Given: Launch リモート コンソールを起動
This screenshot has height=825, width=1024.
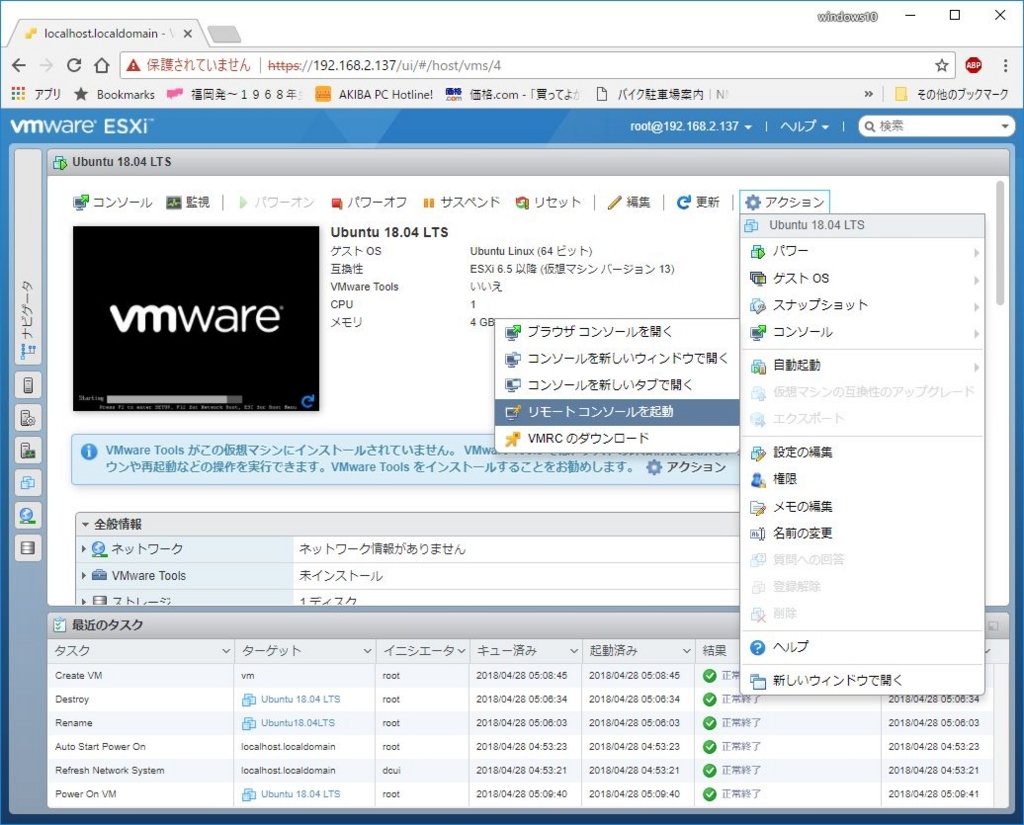Looking at the screenshot, I should 617,412.
